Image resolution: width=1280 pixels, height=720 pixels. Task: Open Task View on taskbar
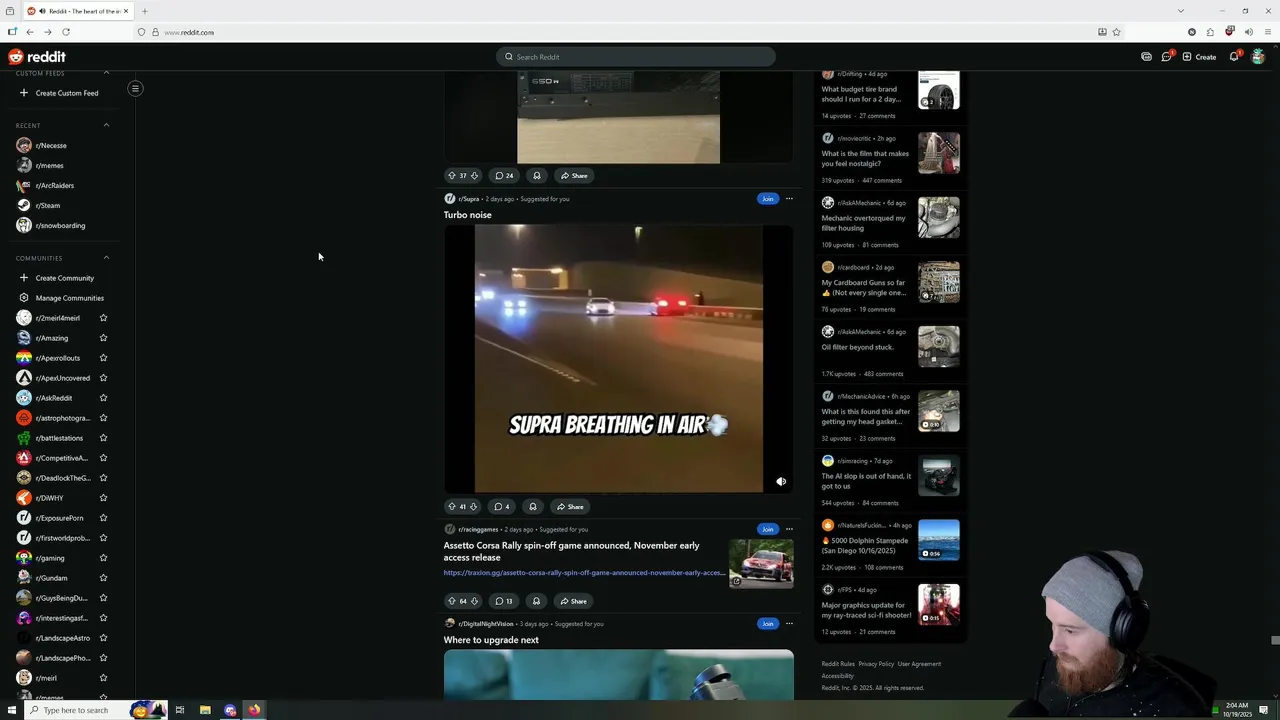tap(180, 710)
